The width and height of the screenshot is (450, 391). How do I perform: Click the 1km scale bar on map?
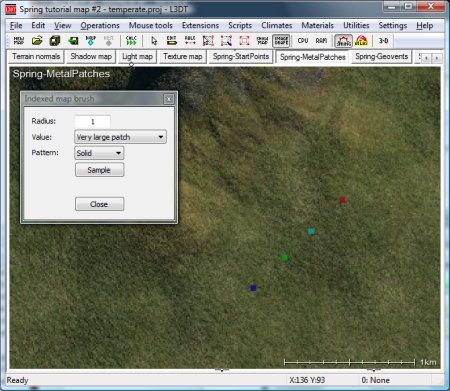click(360, 362)
